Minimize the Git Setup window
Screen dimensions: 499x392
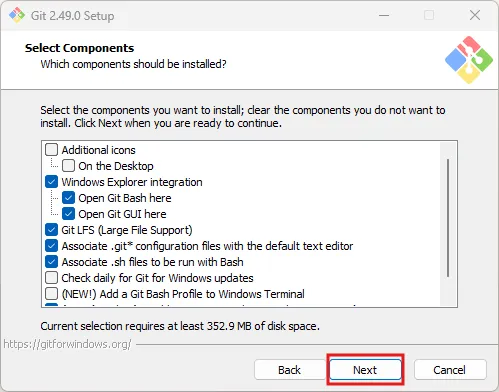point(384,15)
